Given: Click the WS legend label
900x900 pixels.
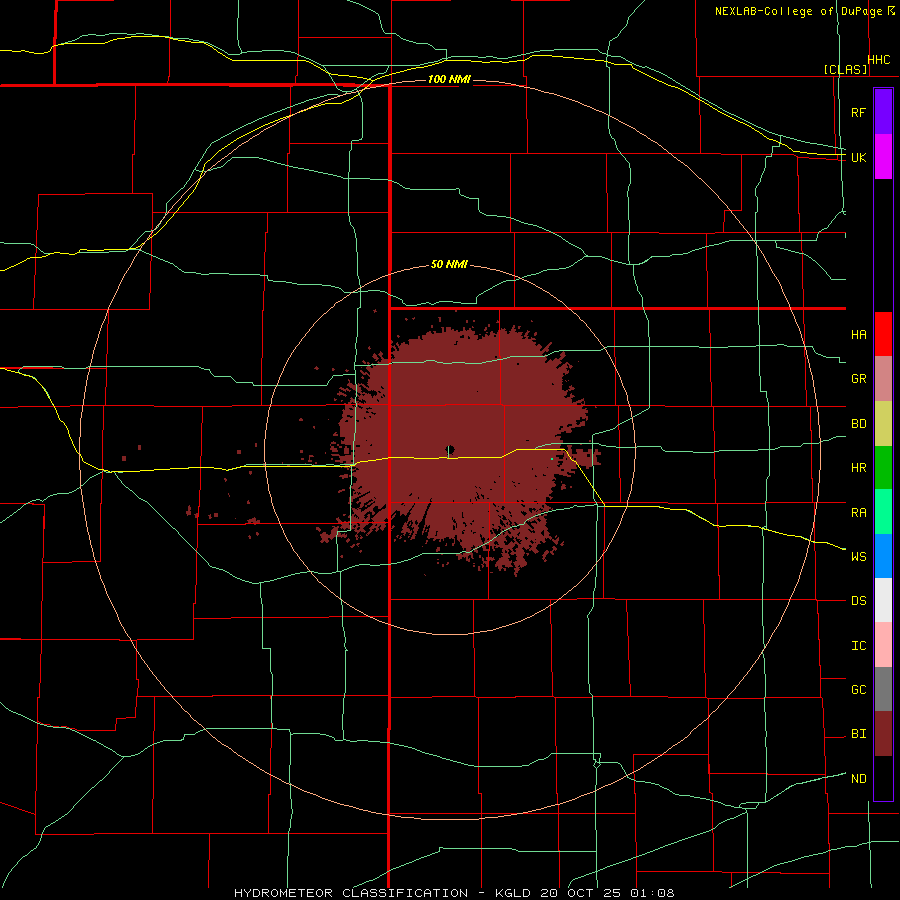Looking at the screenshot, I should pos(858,557).
